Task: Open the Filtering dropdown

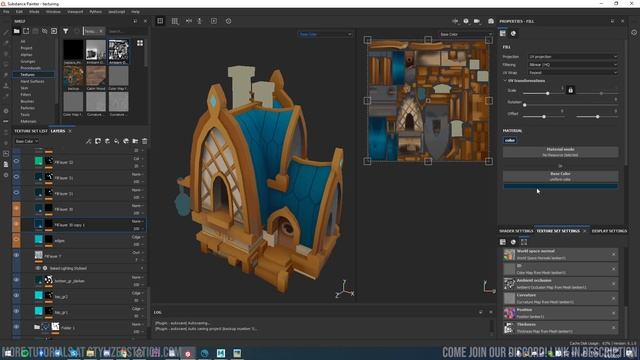Action: [x=573, y=64]
